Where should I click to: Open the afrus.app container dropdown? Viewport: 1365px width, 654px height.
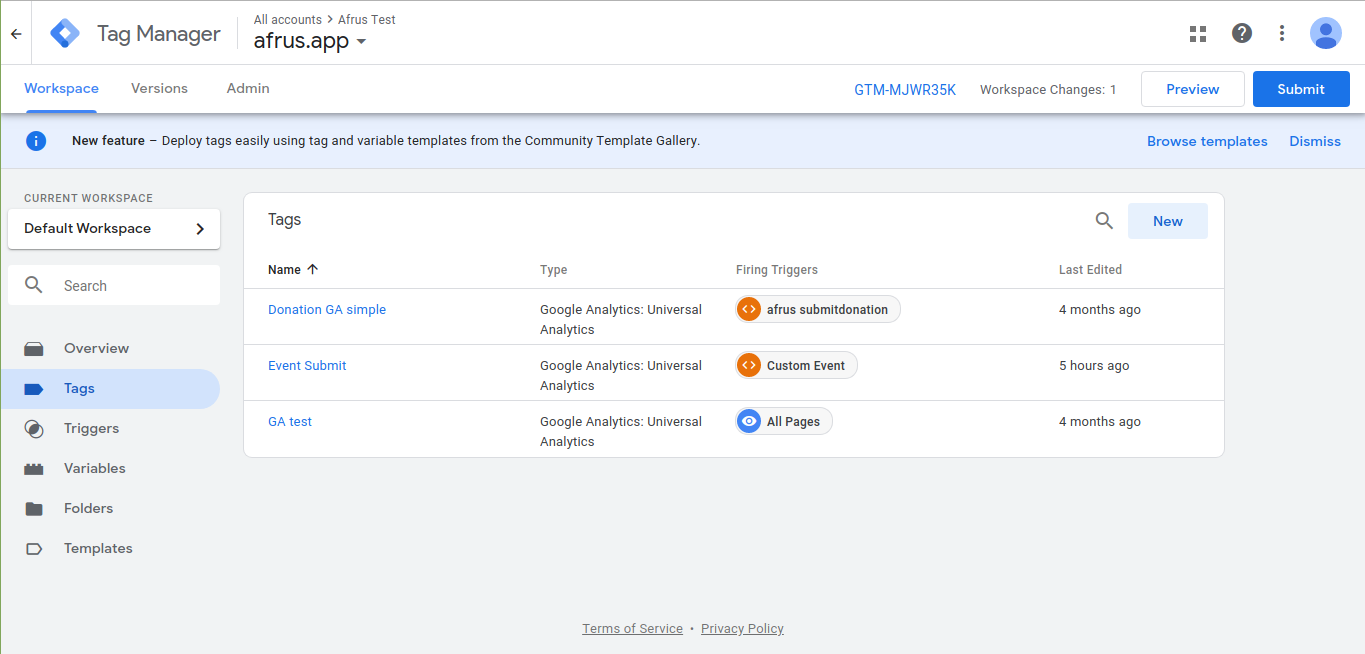(x=310, y=41)
